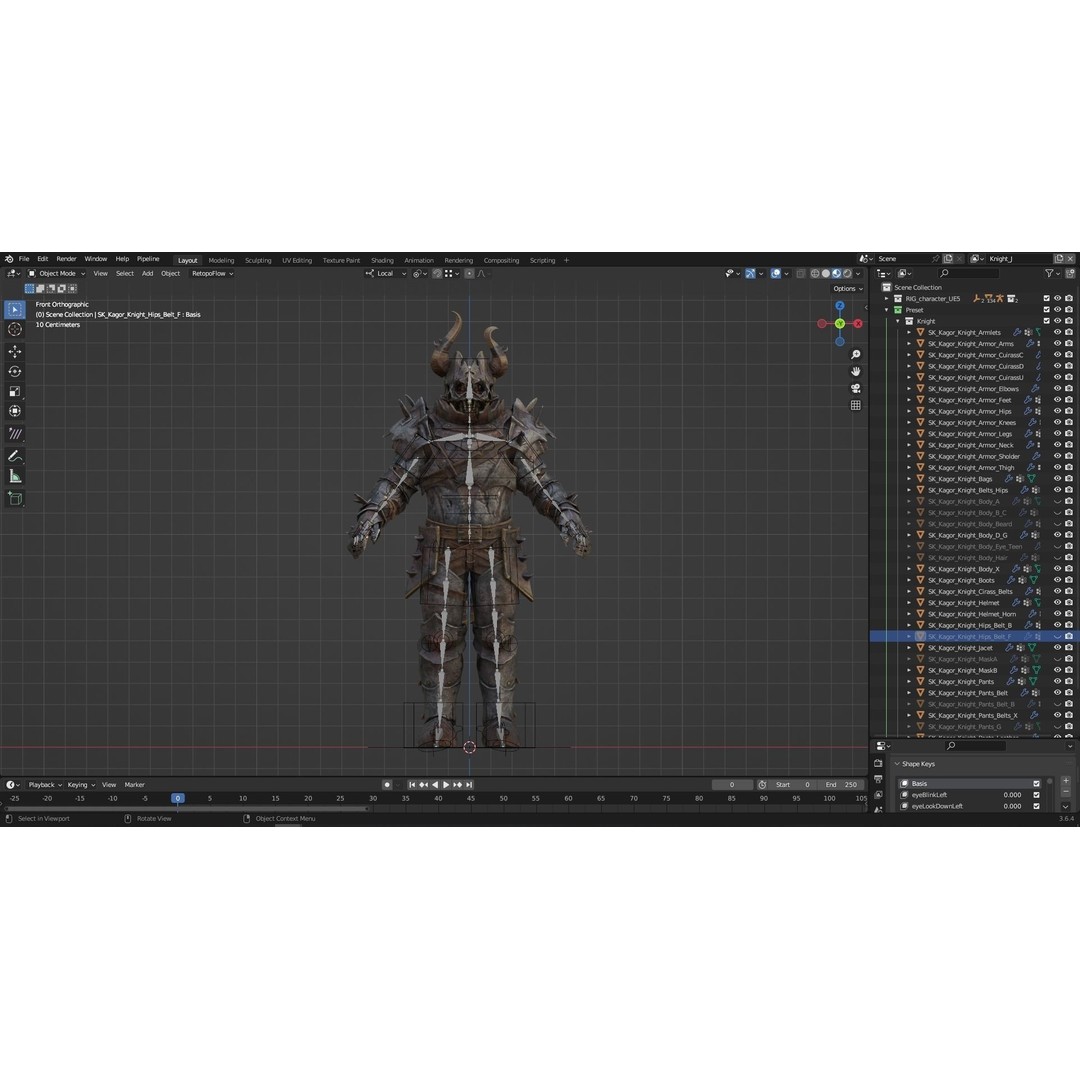Select the Scale tool
This screenshot has height=1080, width=1080.
pos(14,391)
